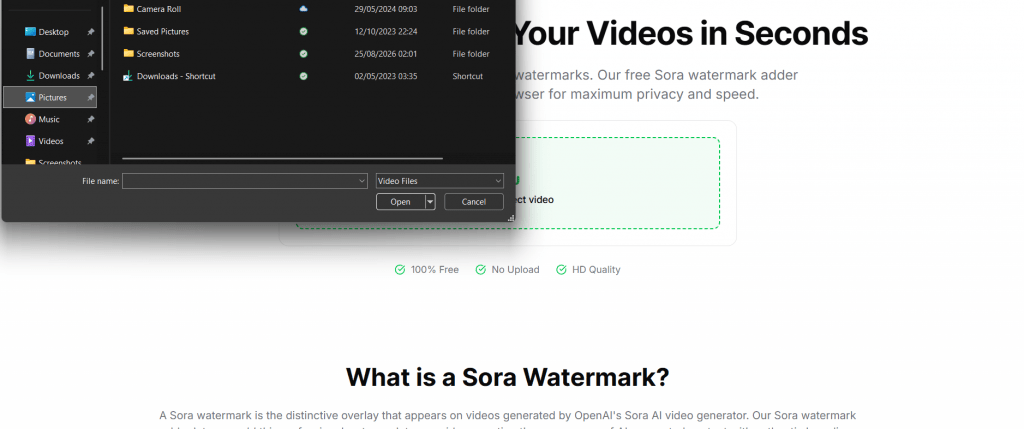Click the date 02/05/2023 03:35

click(386, 76)
